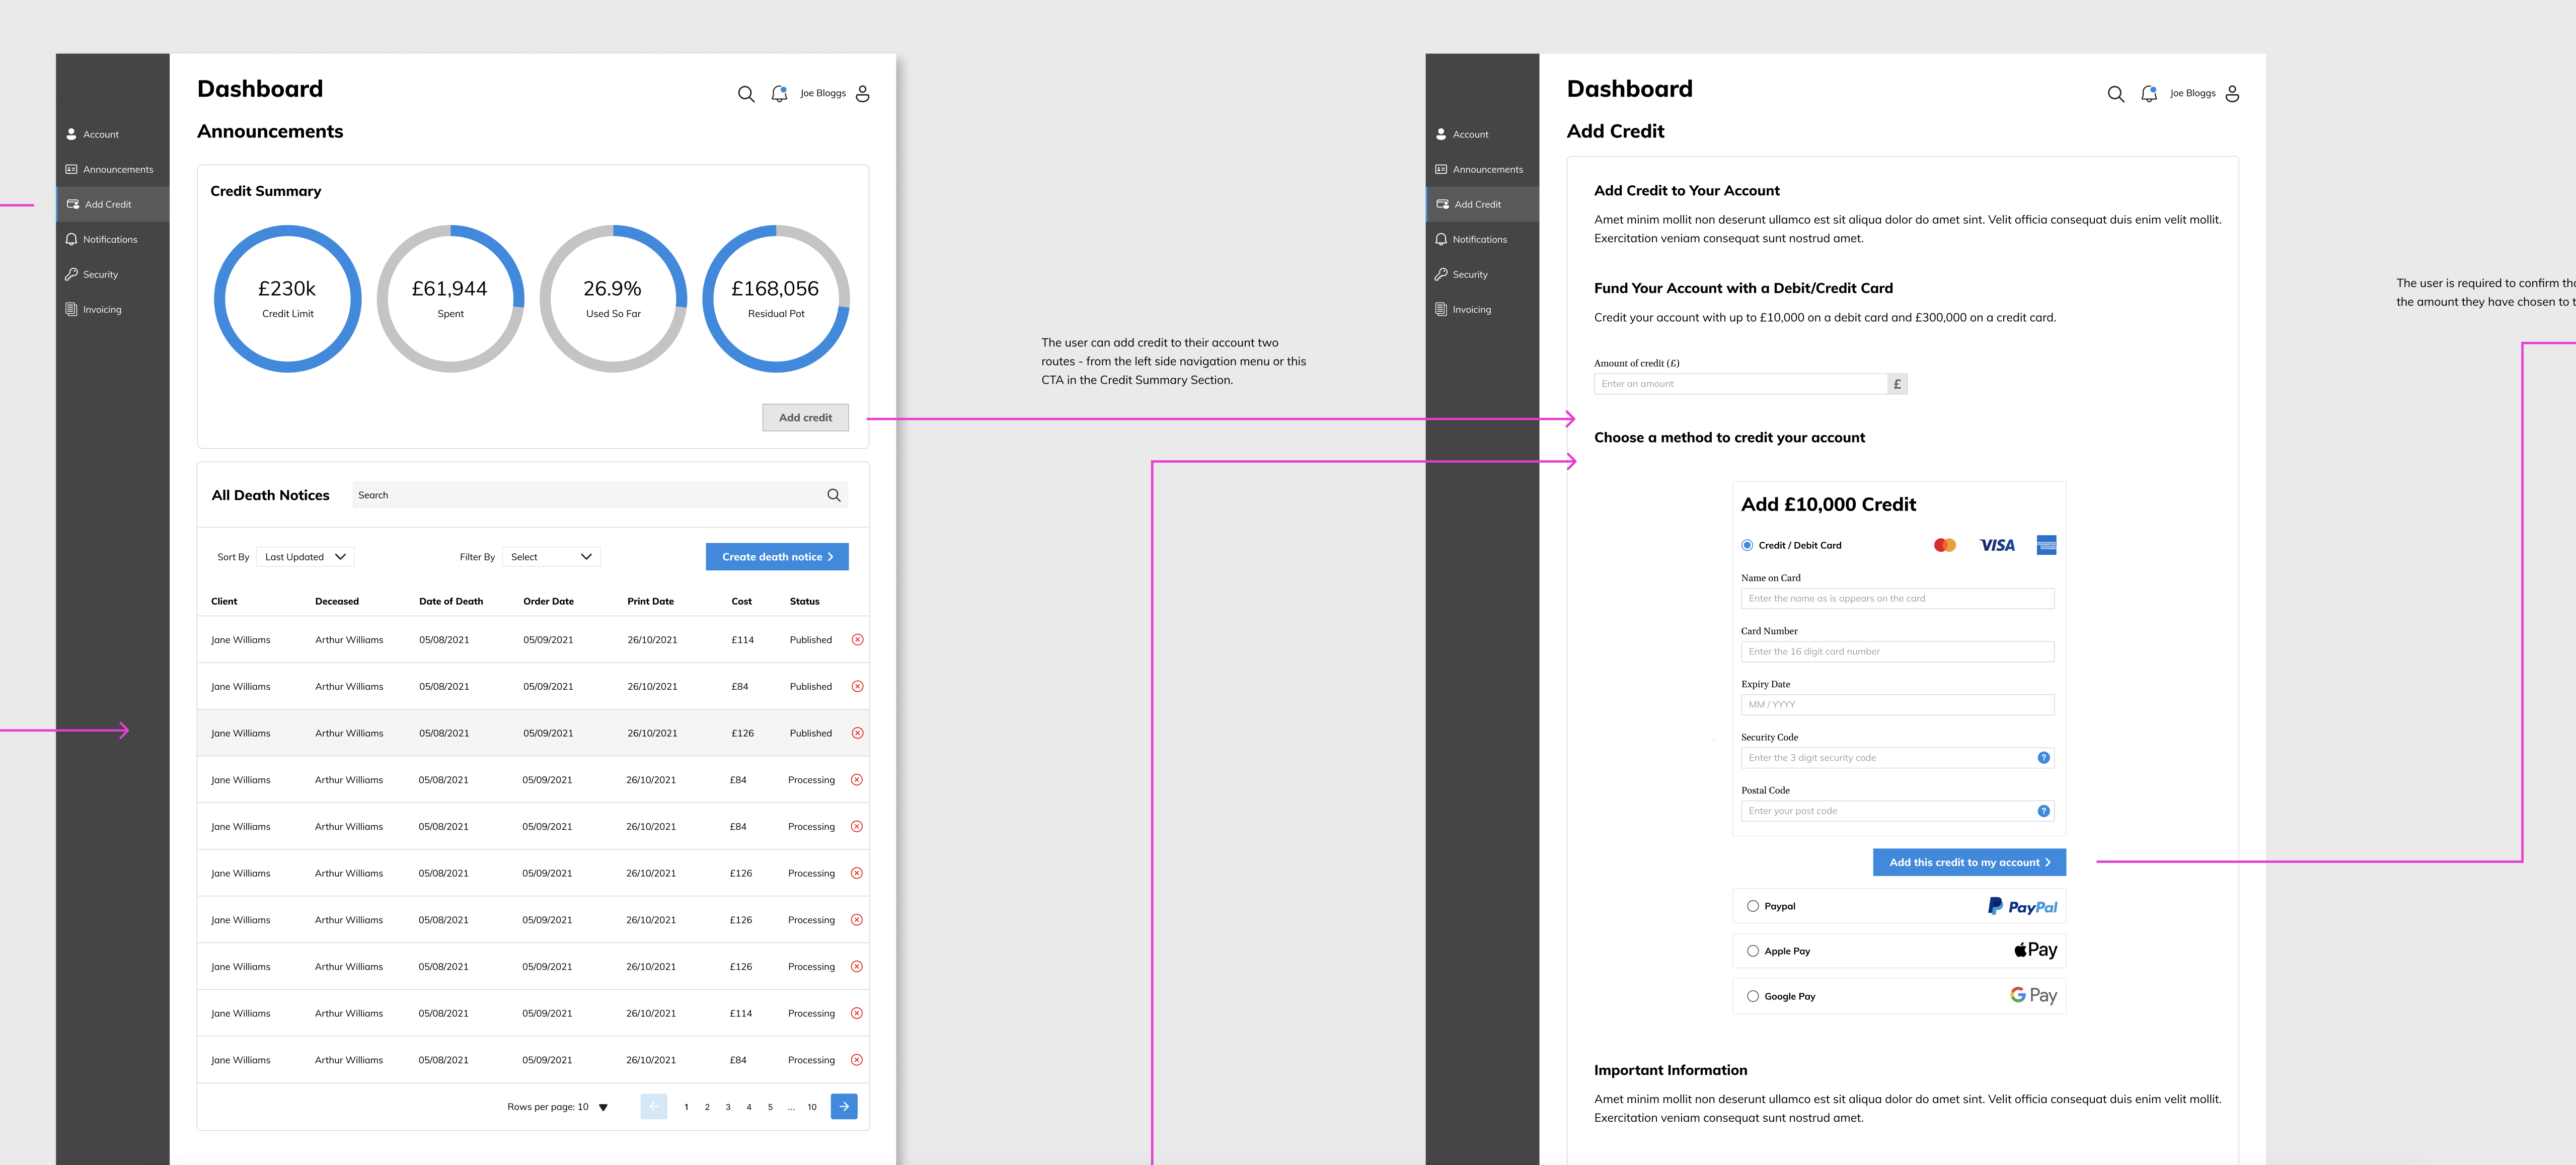
Task: Open Invoicing in left dashboard sidebar
Action: [x=101, y=310]
